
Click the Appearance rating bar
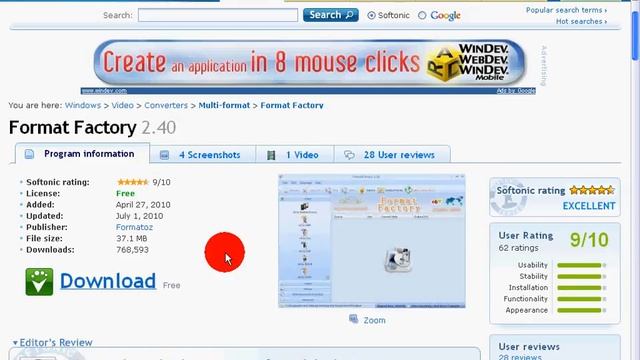[582, 310]
